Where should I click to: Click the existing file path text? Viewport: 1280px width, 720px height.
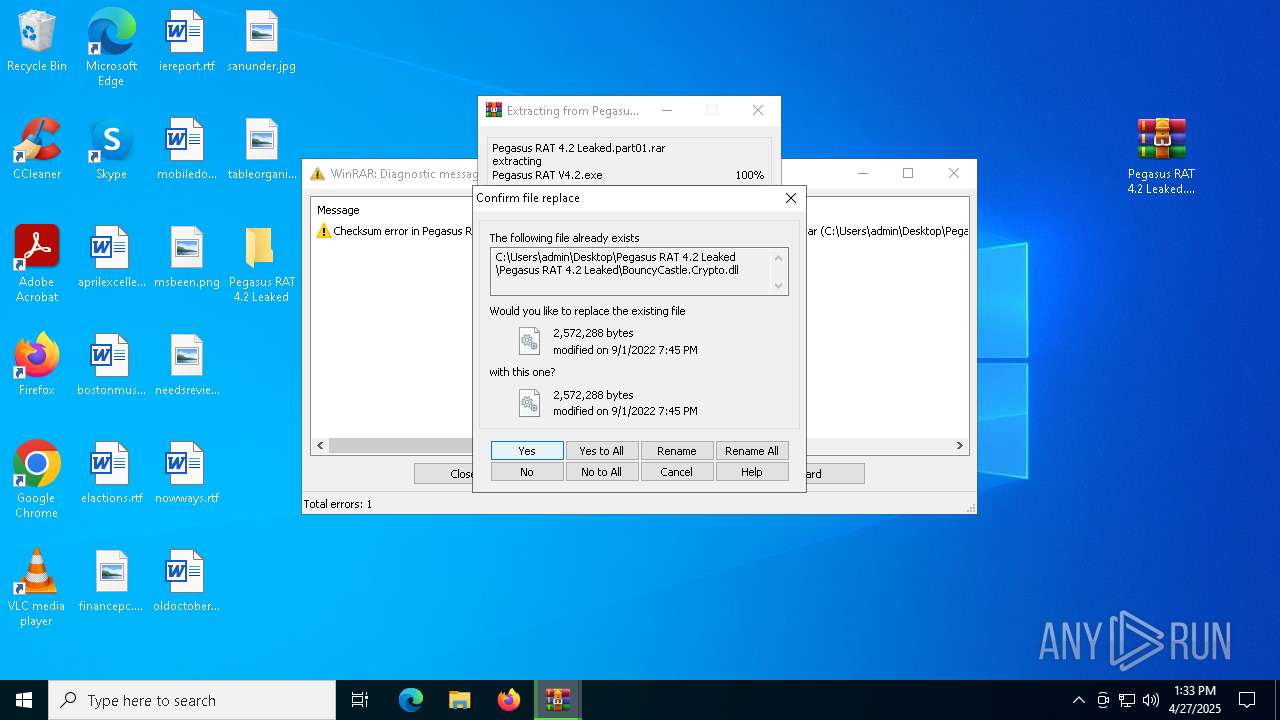click(x=617, y=263)
